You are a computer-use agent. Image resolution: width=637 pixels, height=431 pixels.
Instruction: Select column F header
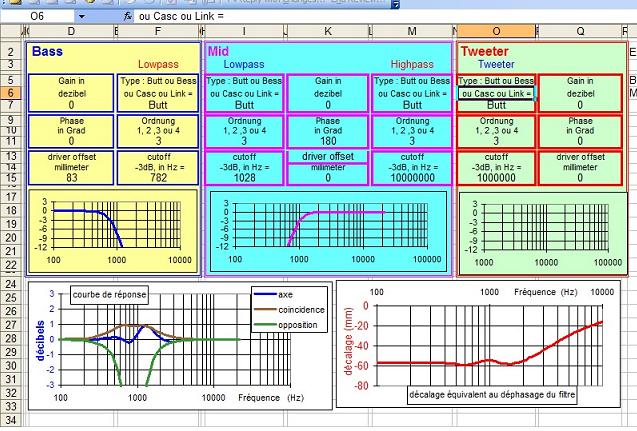pyautogui.click(x=158, y=31)
